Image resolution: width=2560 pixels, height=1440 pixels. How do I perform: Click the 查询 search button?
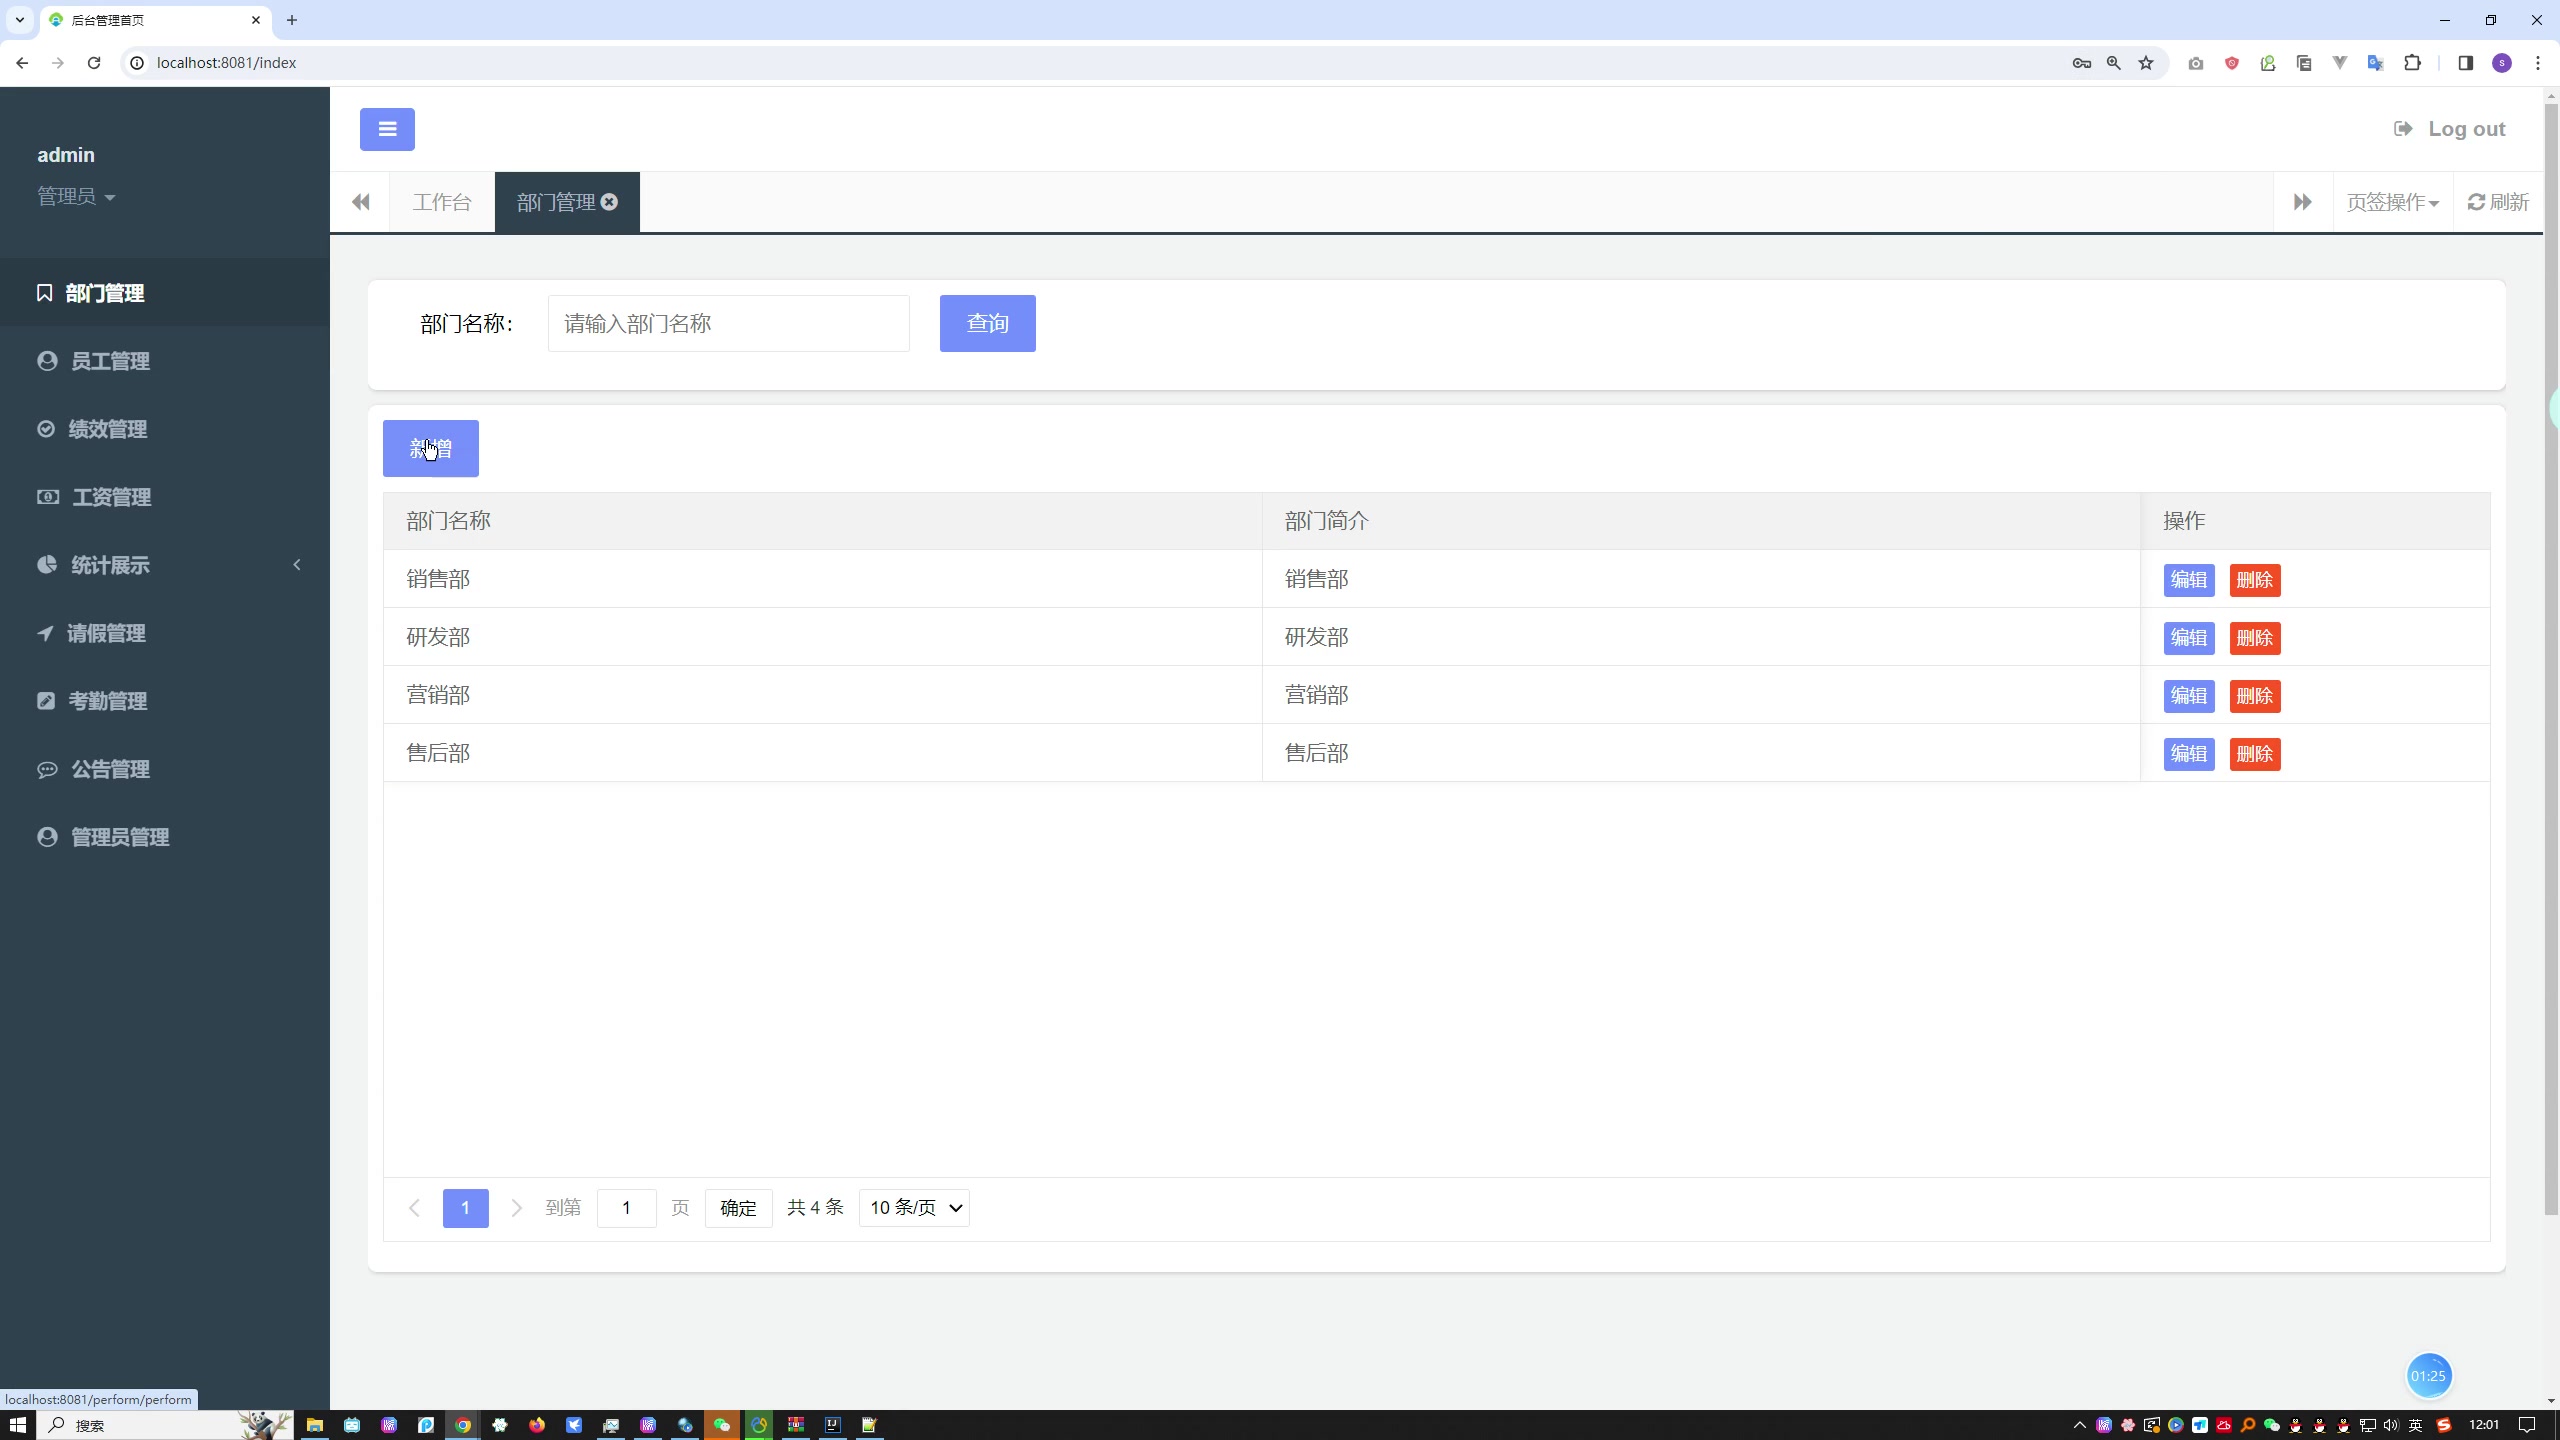pos(987,323)
